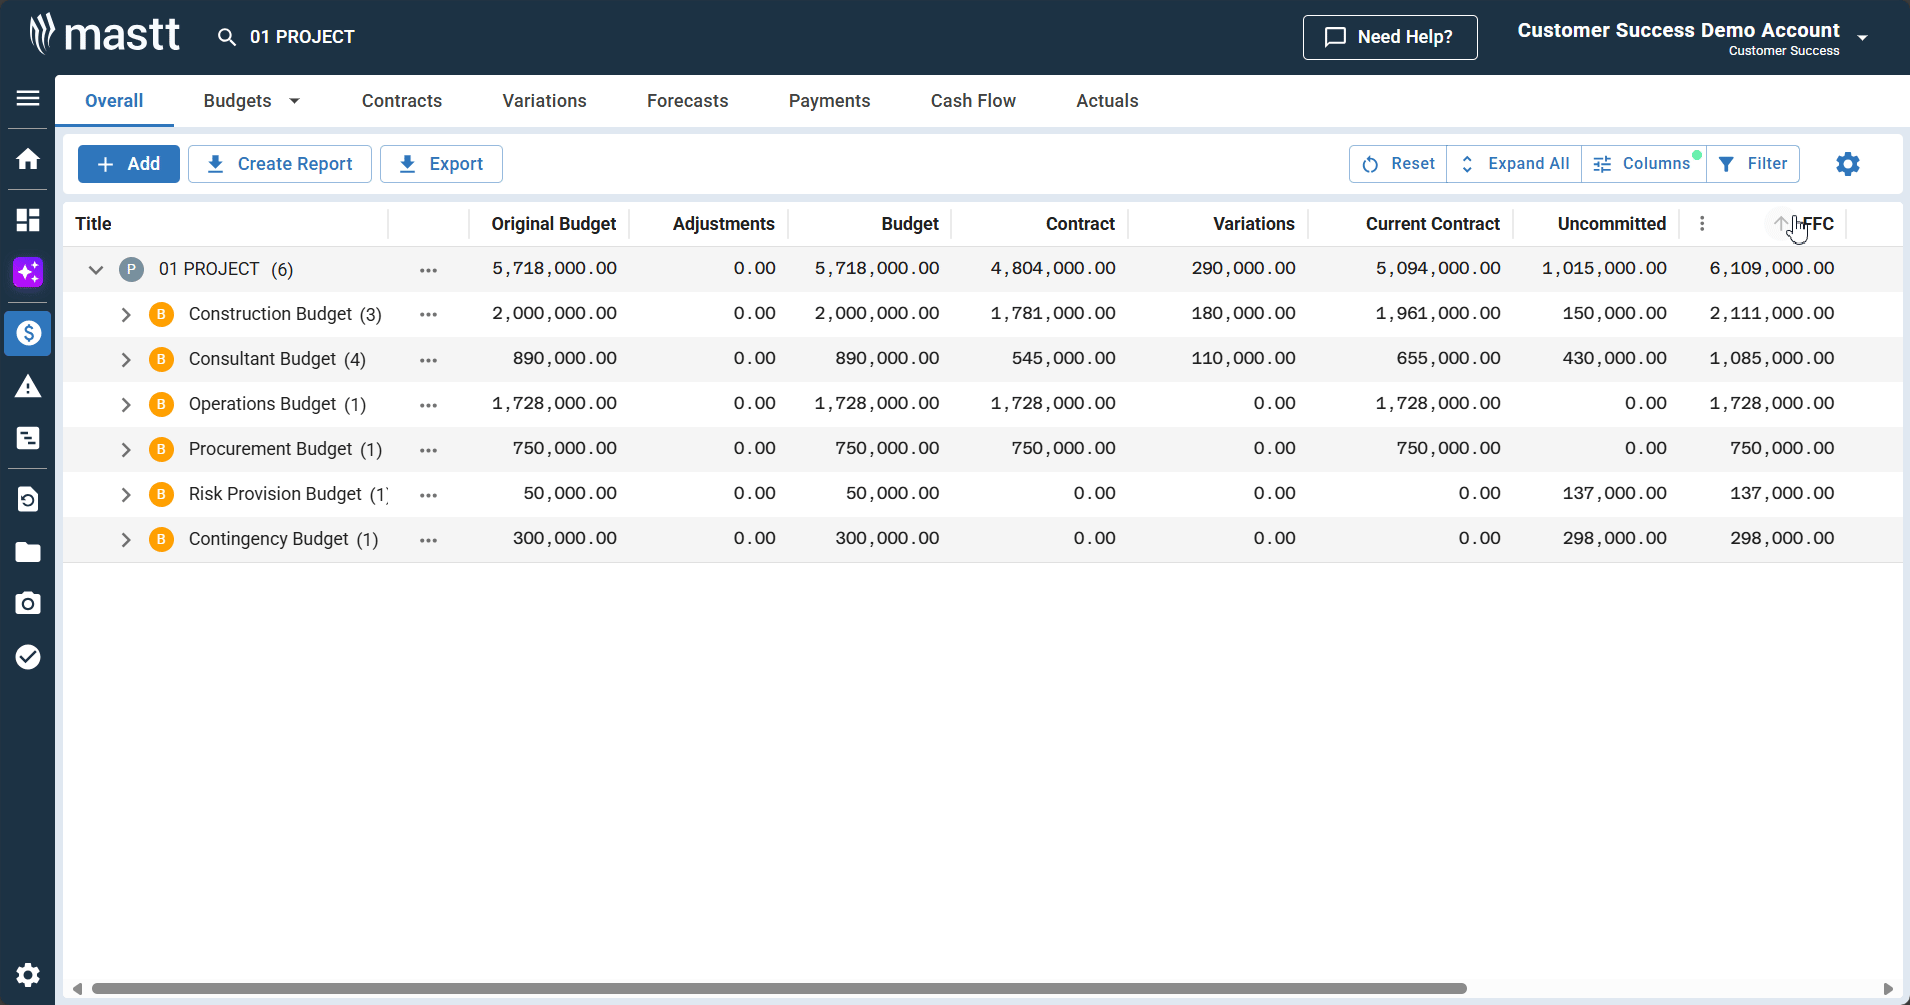Open the Budgets tab dropdown arrow
1910x1005 pixels.
[294, 101]
